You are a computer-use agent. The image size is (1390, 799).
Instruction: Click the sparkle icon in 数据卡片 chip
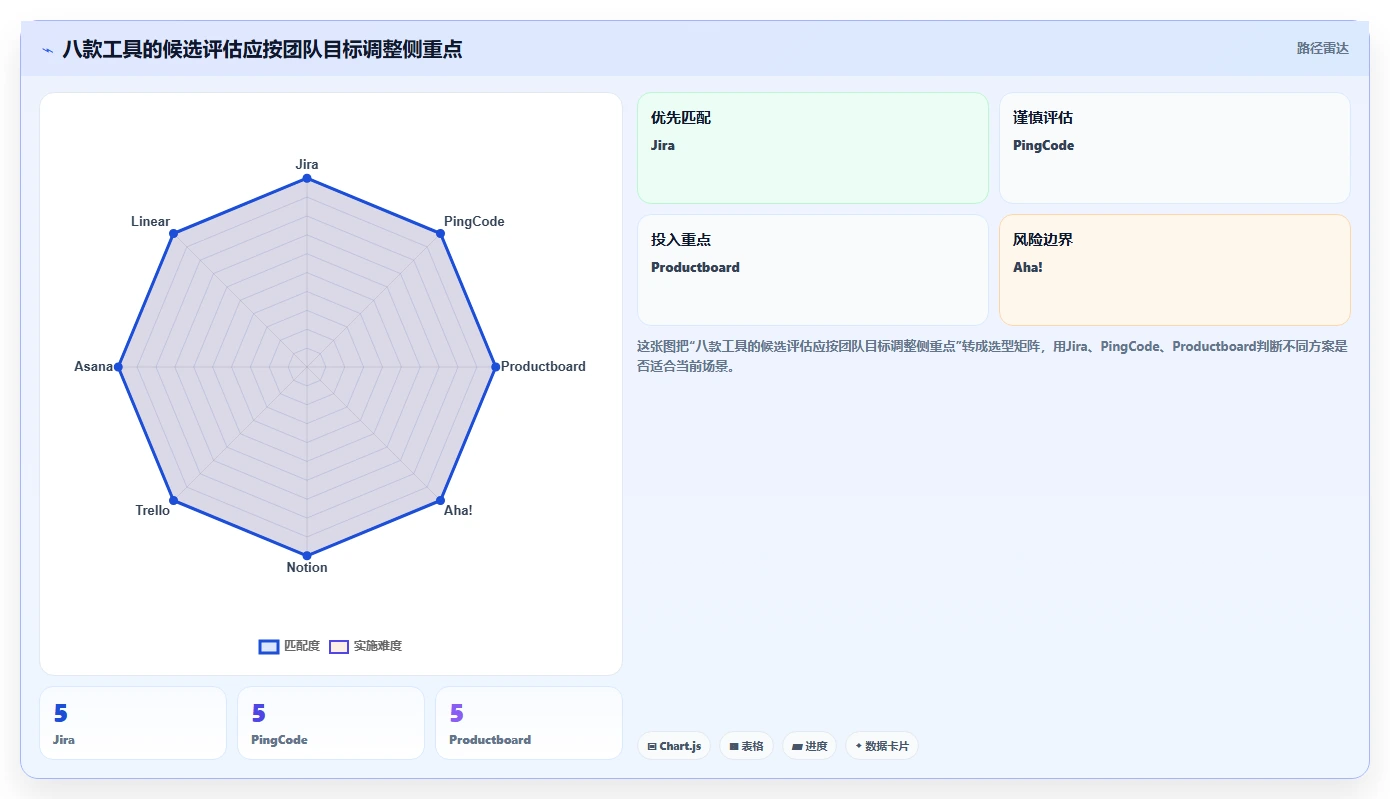click(859, 746)
